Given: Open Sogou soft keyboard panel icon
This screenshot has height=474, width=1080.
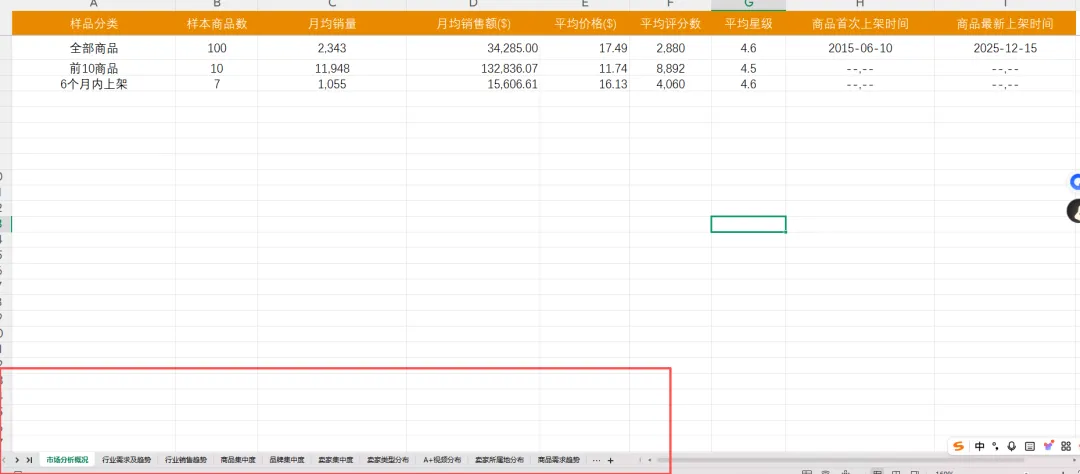Looking at the screenshot, I should pyautogui.click(x=1030, y=446).
